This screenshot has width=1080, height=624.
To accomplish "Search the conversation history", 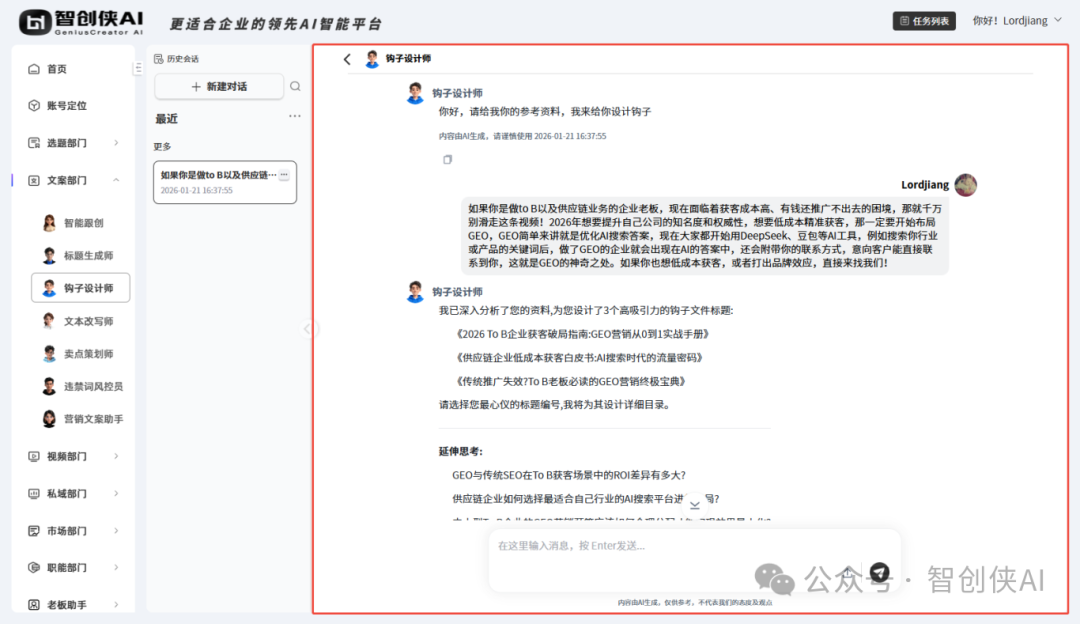I will coord(295,86).
